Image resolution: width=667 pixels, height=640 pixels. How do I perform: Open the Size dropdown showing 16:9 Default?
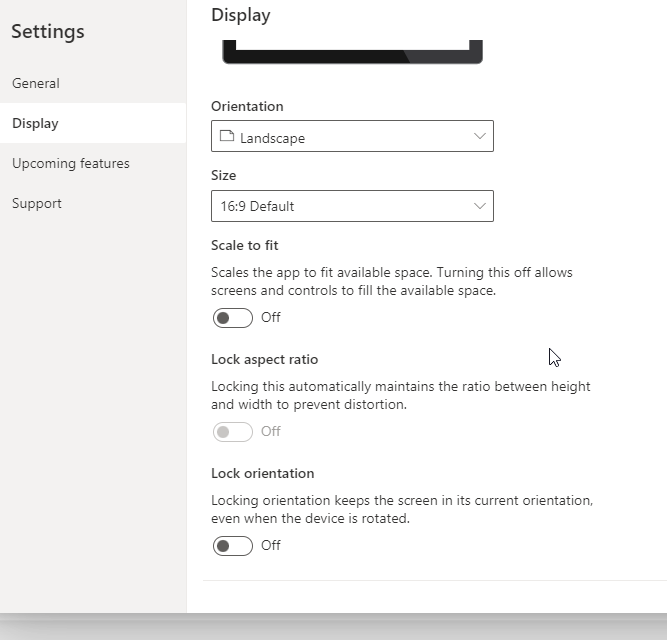pyautogui.click(x=352, y=206)
